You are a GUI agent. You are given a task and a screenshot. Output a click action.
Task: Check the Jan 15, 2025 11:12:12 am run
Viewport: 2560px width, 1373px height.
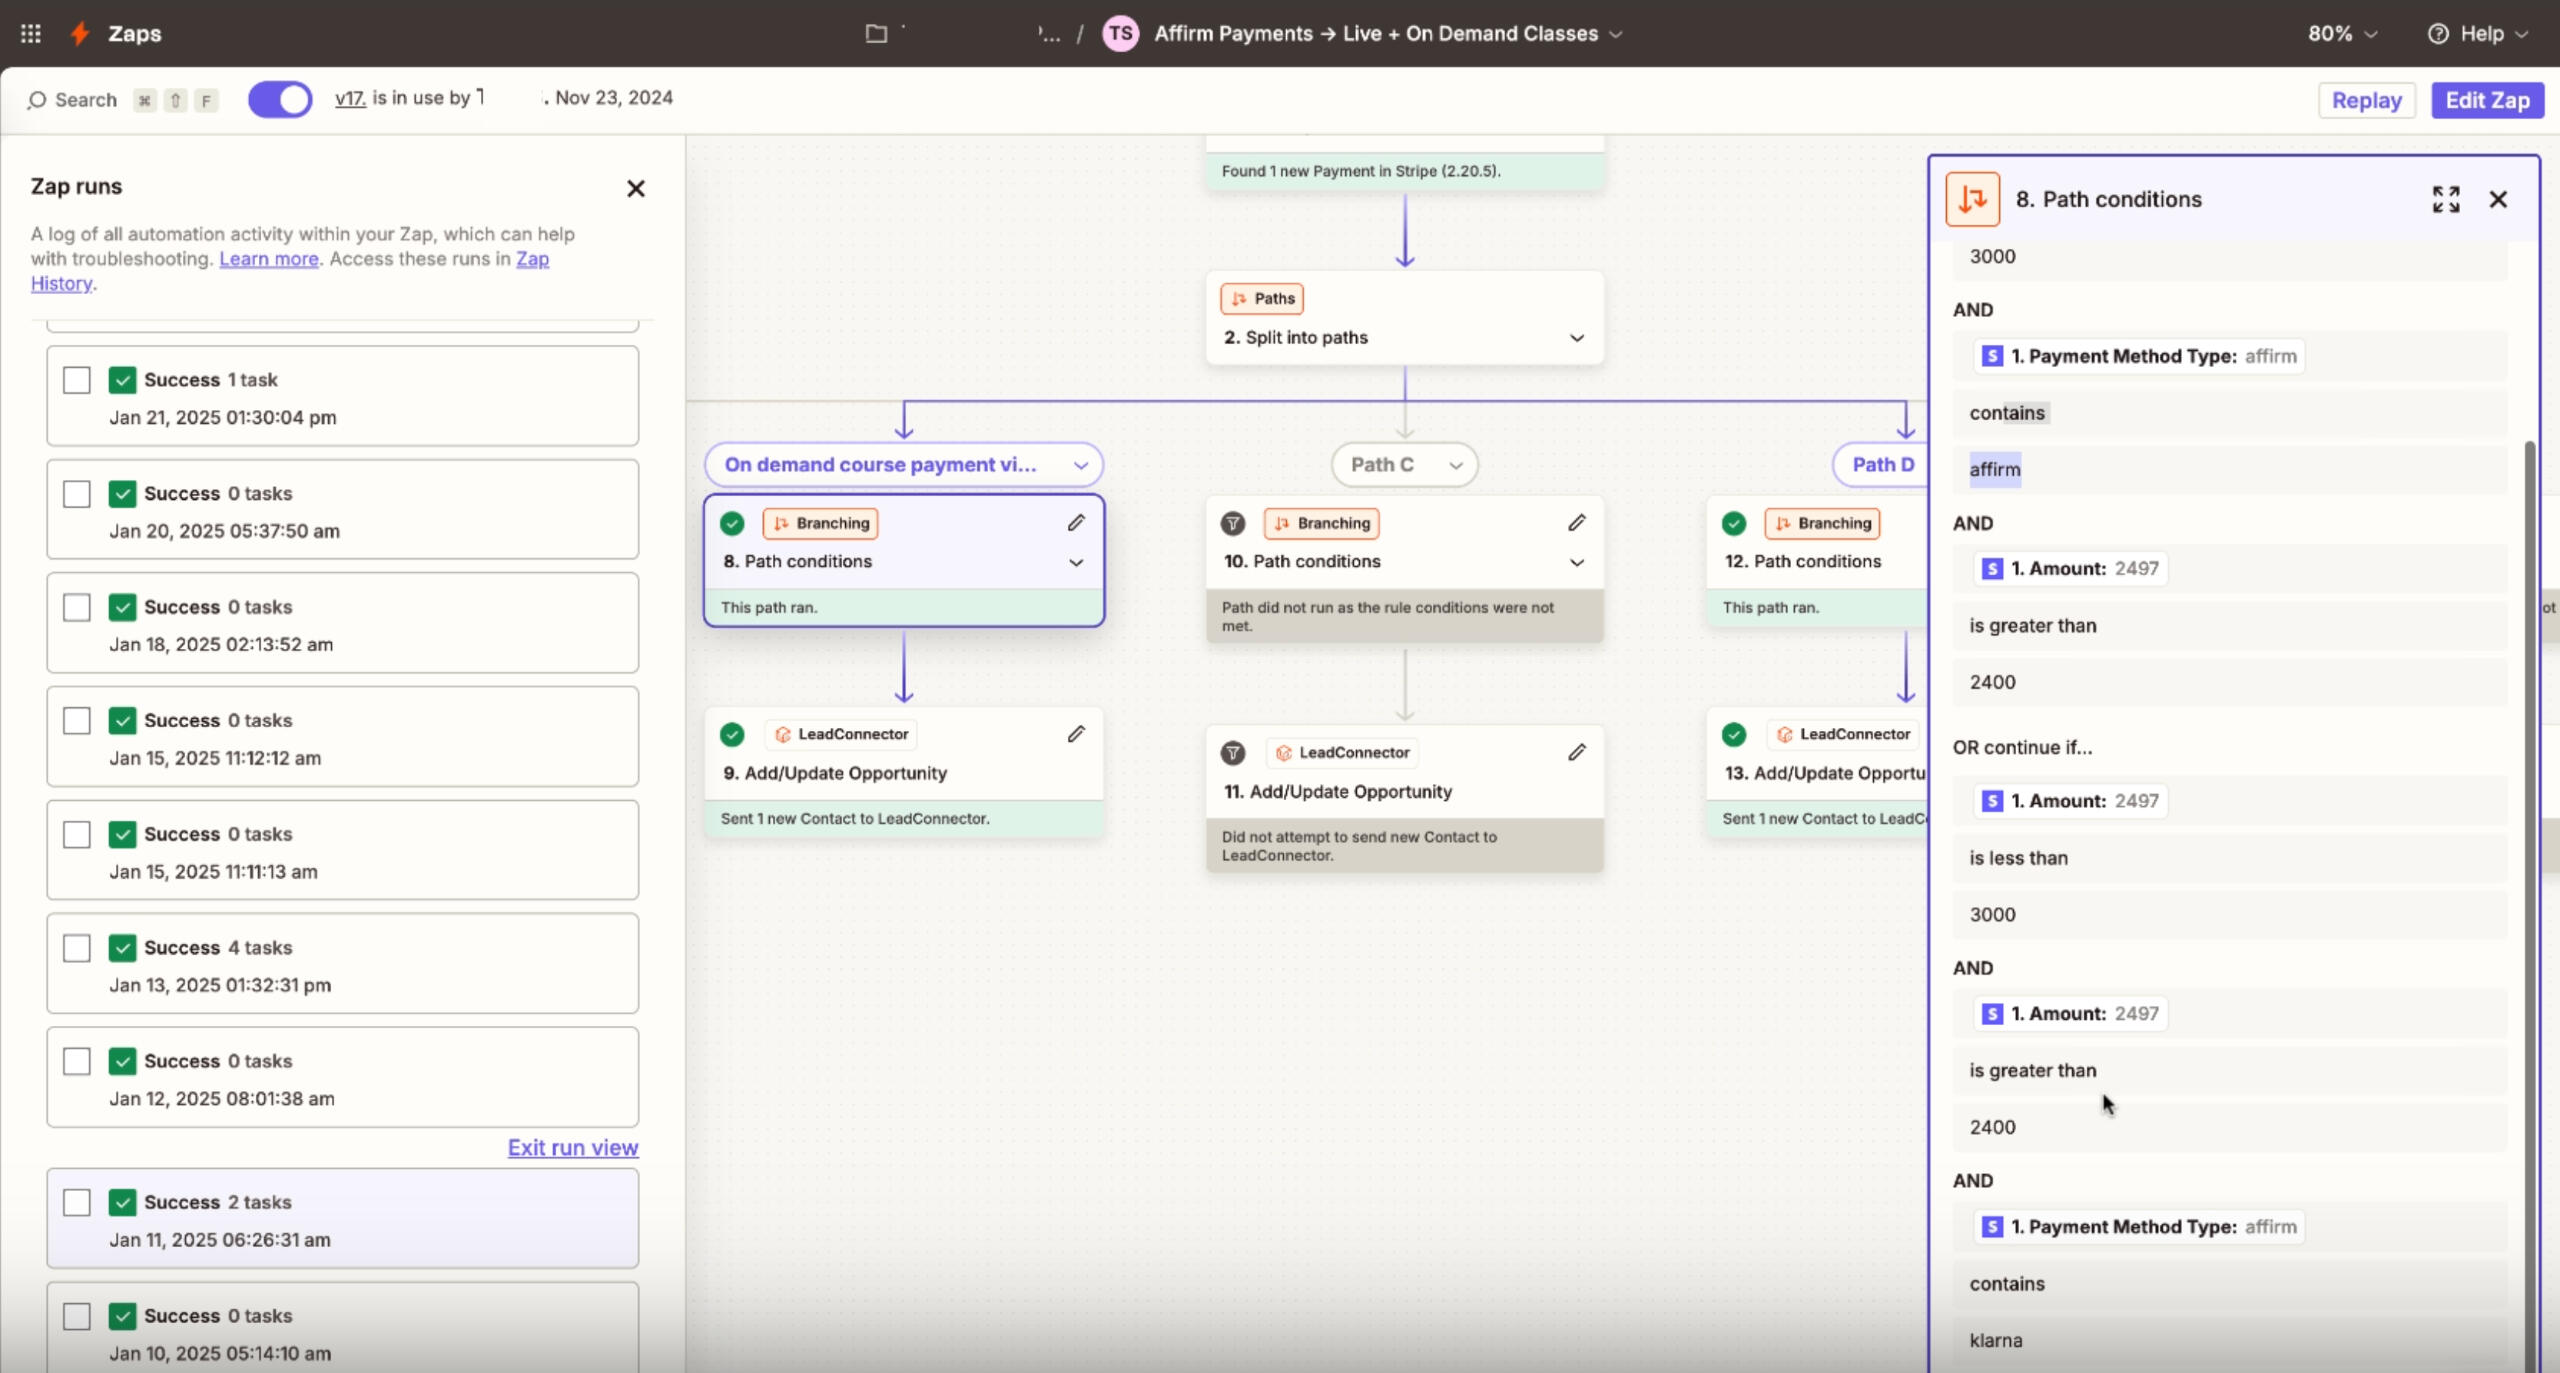(x=77, y=721)
